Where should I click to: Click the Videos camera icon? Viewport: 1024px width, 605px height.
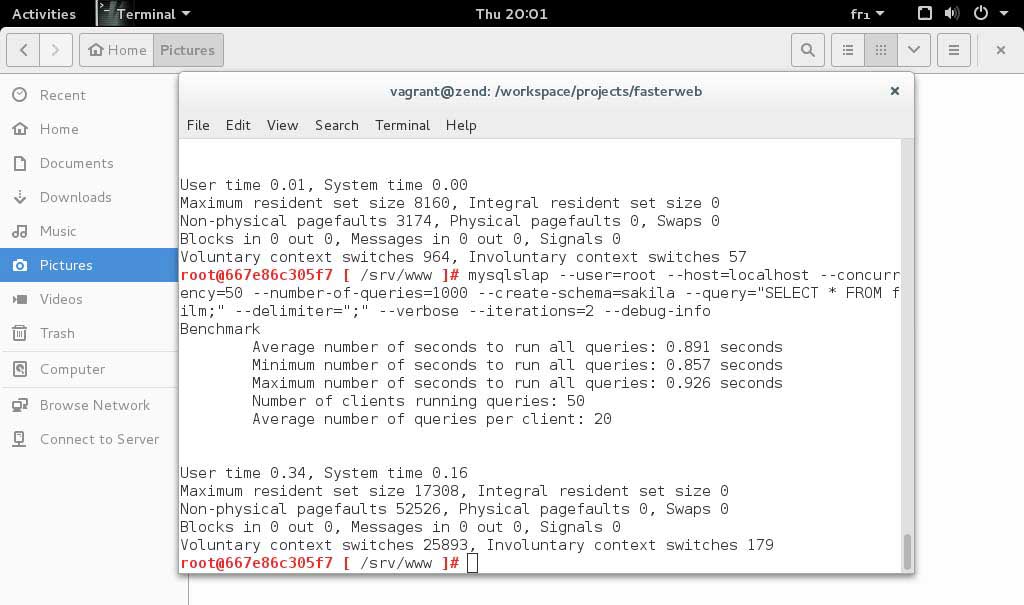(x=20, y=299)
